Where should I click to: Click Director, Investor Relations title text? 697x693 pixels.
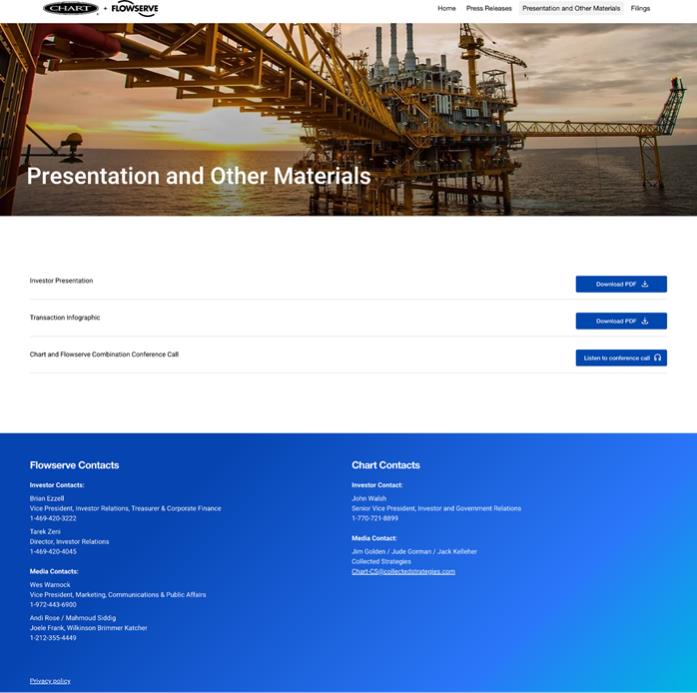tap(69, 541)
